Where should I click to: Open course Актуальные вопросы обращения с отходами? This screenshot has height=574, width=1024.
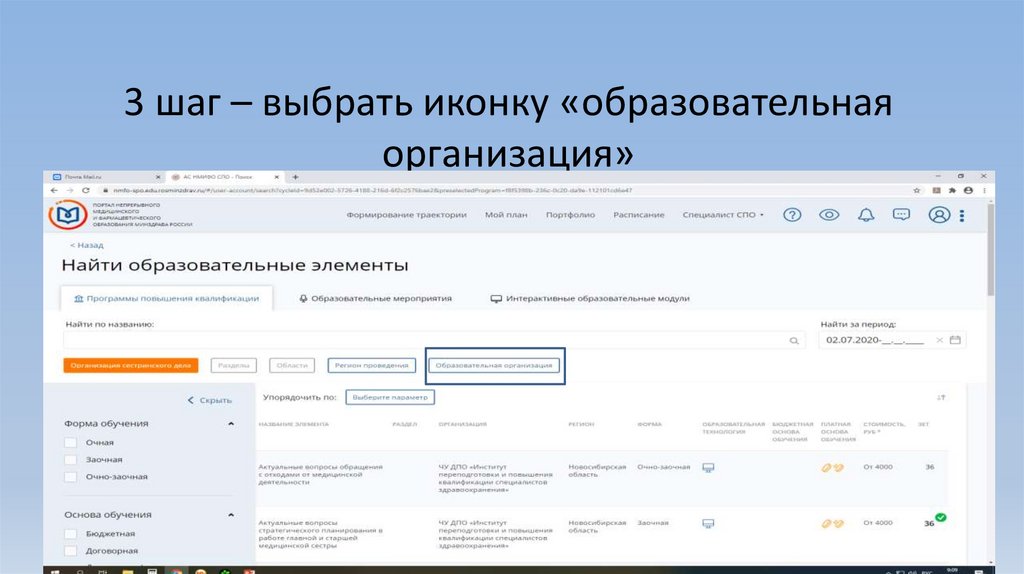(320, 475)
